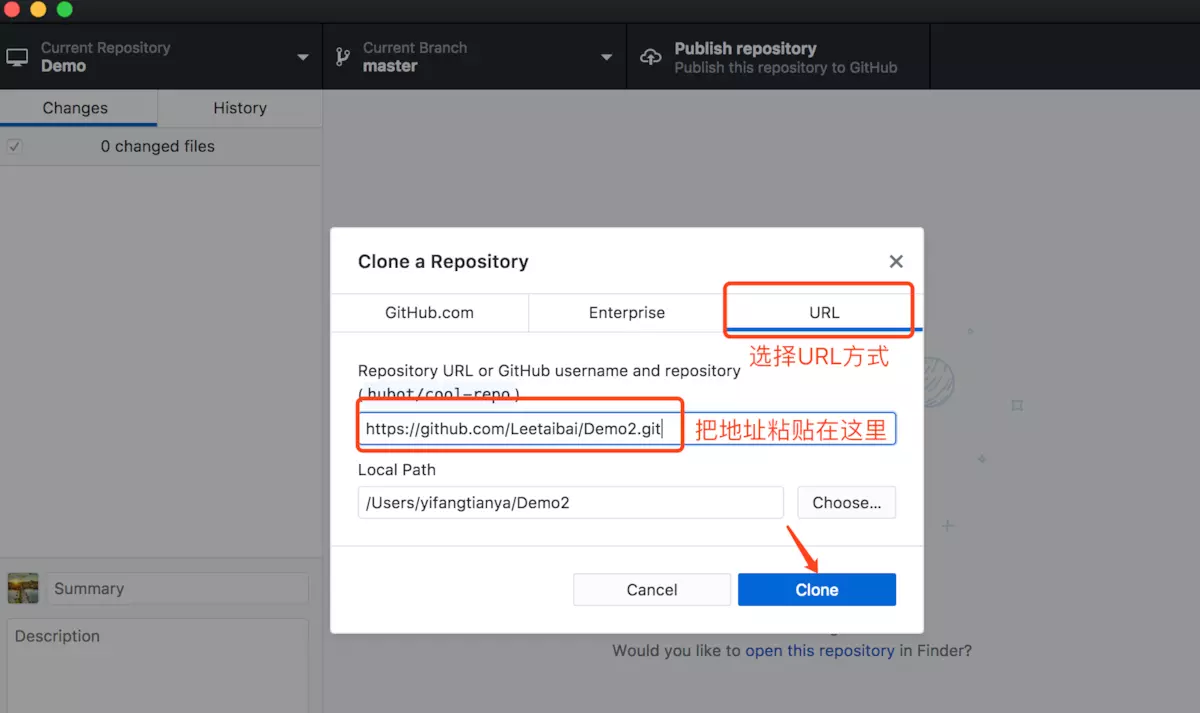Click the Choose… button for local path
Screen dimensions: 1200x713
[x=846, y=503]
